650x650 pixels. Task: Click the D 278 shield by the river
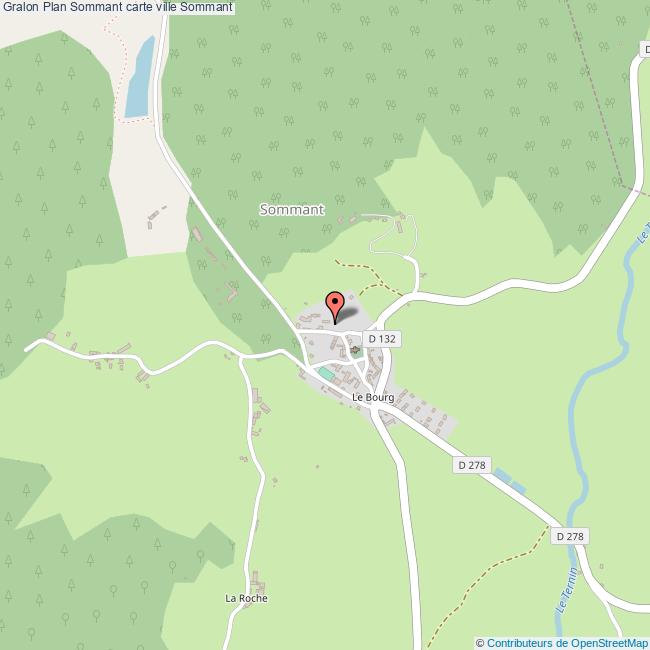pos(570,536)
